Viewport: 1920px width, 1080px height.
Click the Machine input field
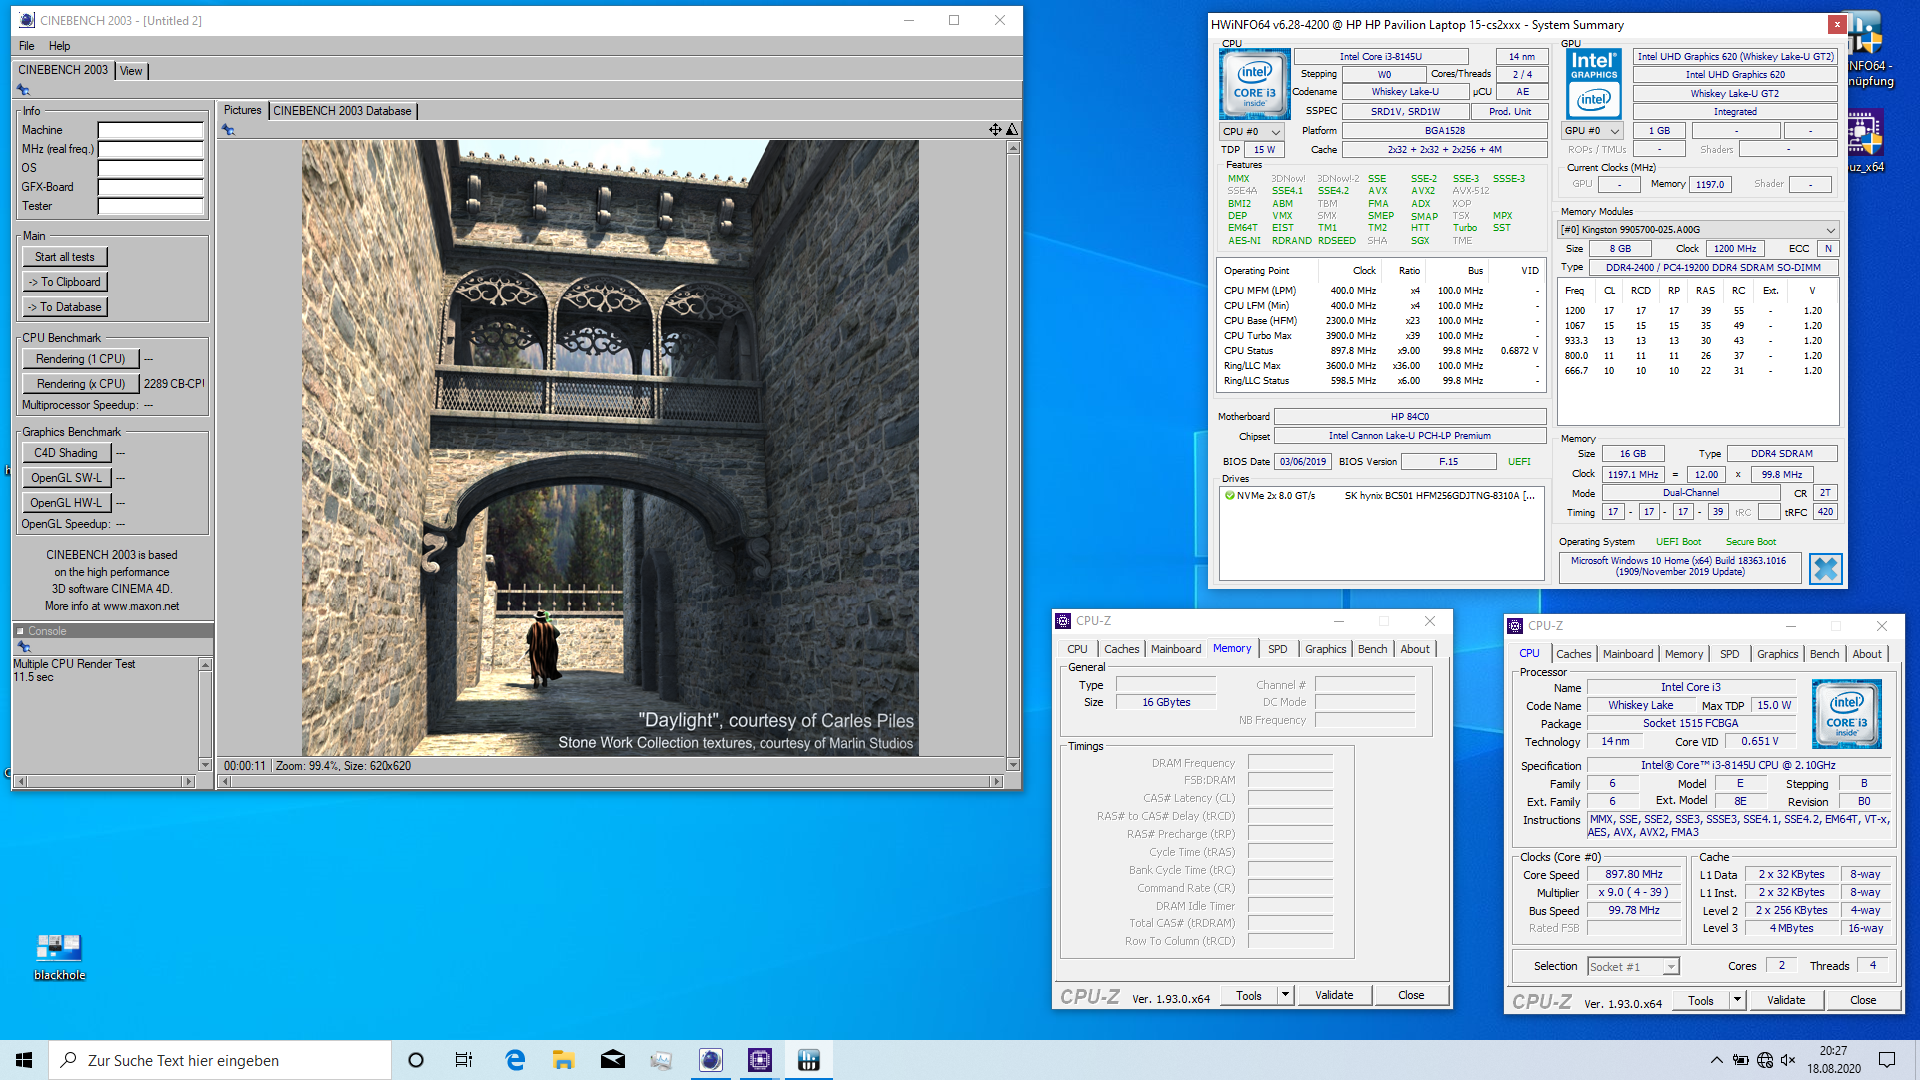(x=150, y=130)
